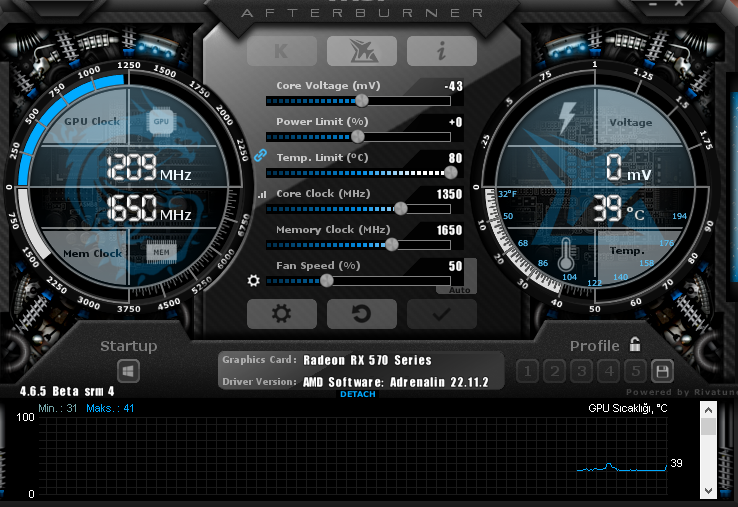Open fan settings gear beside Fan Speed
738x507 pixels.
tap(254, 281)
